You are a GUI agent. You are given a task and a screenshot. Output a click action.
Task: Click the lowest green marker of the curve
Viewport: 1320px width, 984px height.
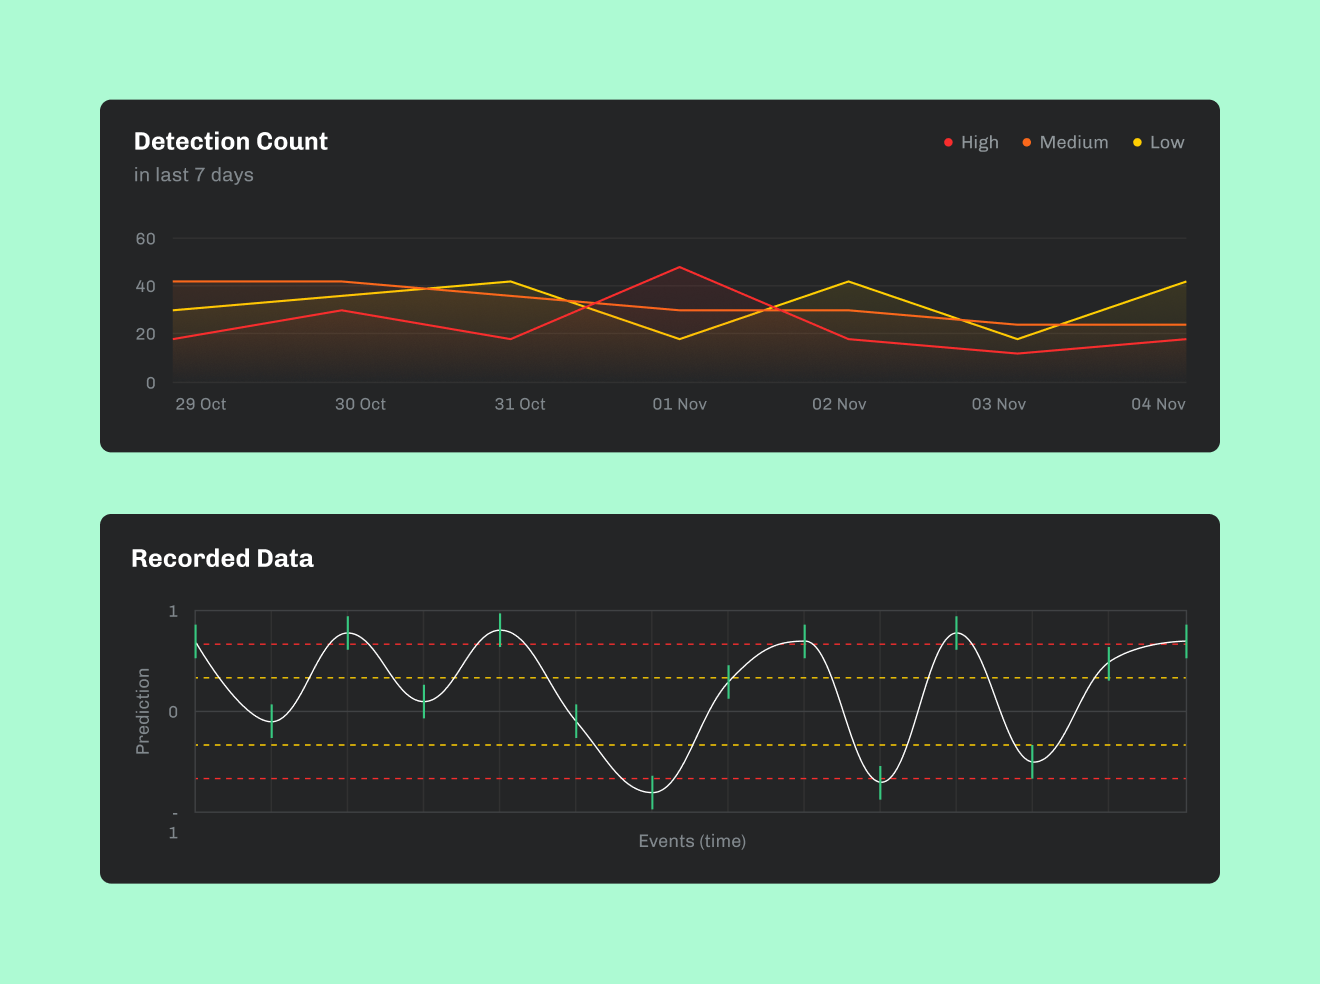pyautogui.click(x=652, y=792)
